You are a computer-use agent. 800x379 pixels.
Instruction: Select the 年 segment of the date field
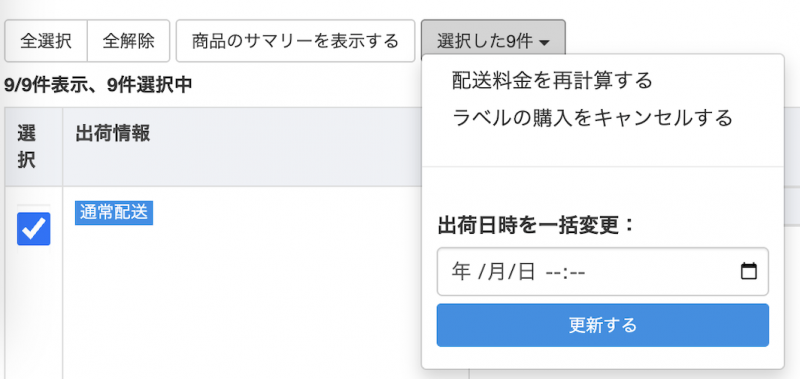[461, 272]
